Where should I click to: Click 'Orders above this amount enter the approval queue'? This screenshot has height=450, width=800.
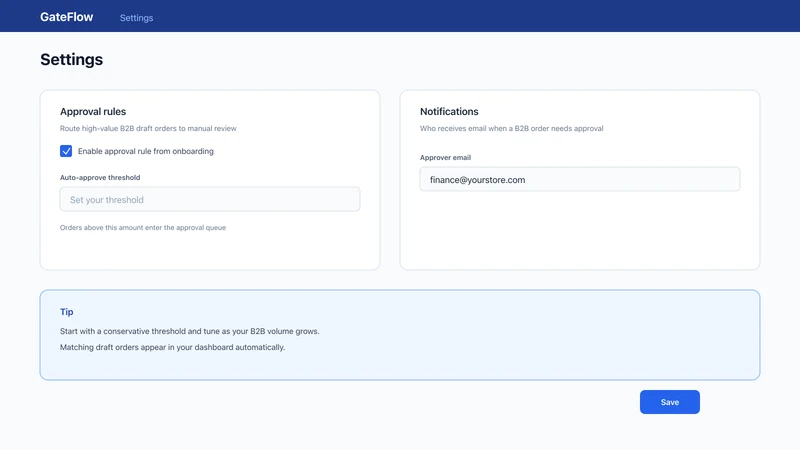(x=143, y=228)
